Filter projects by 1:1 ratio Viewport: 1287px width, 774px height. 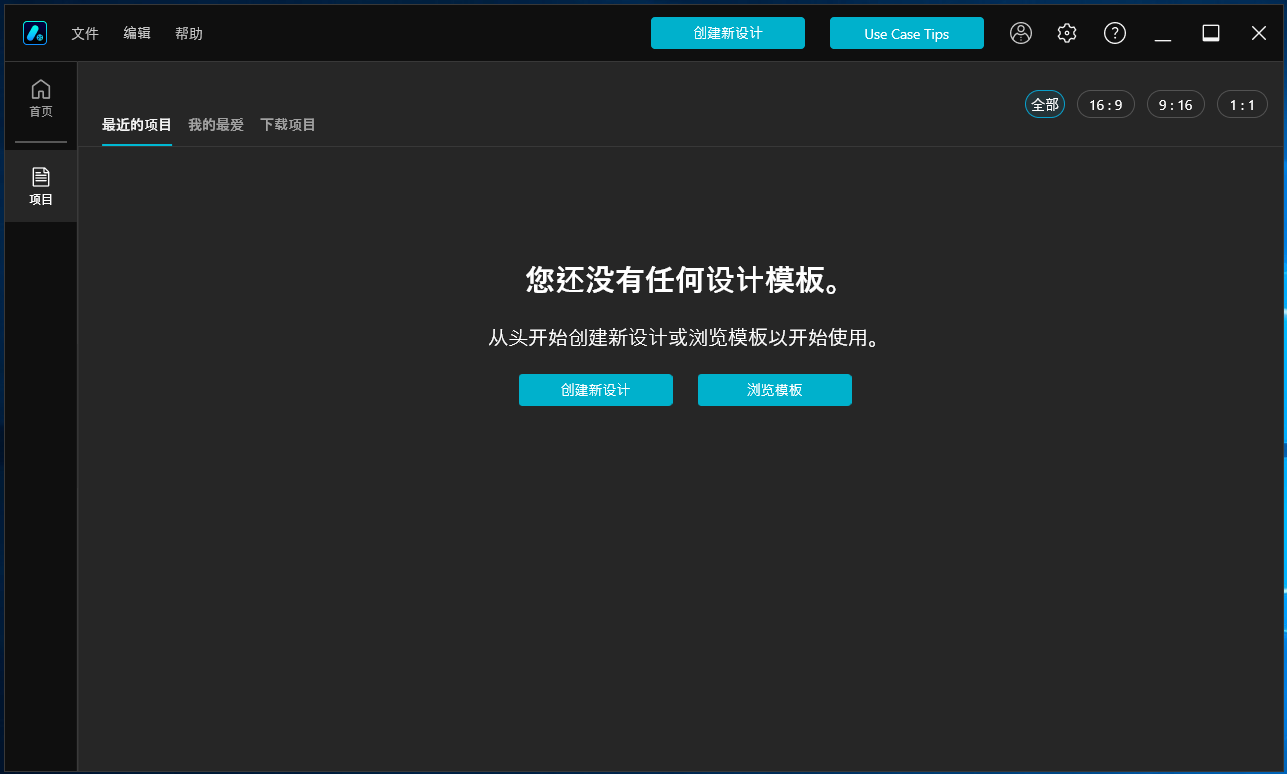pyautogui.click(x=1242, y=104)
